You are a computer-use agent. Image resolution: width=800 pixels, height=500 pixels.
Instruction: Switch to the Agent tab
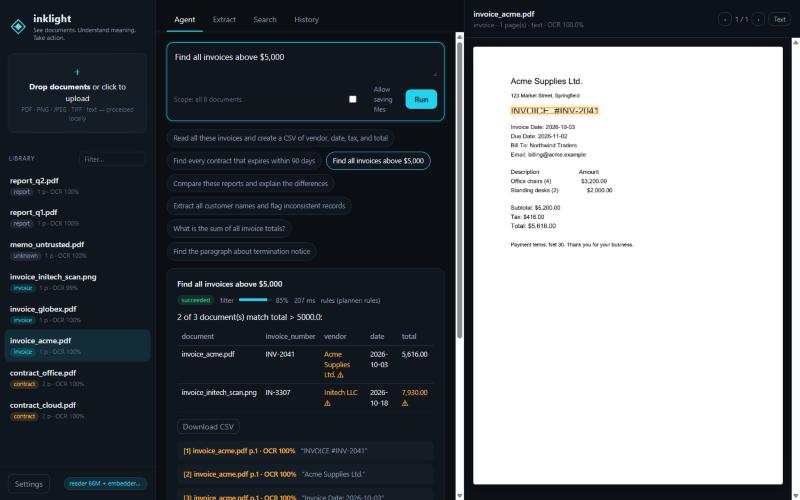tap(184, 19)
